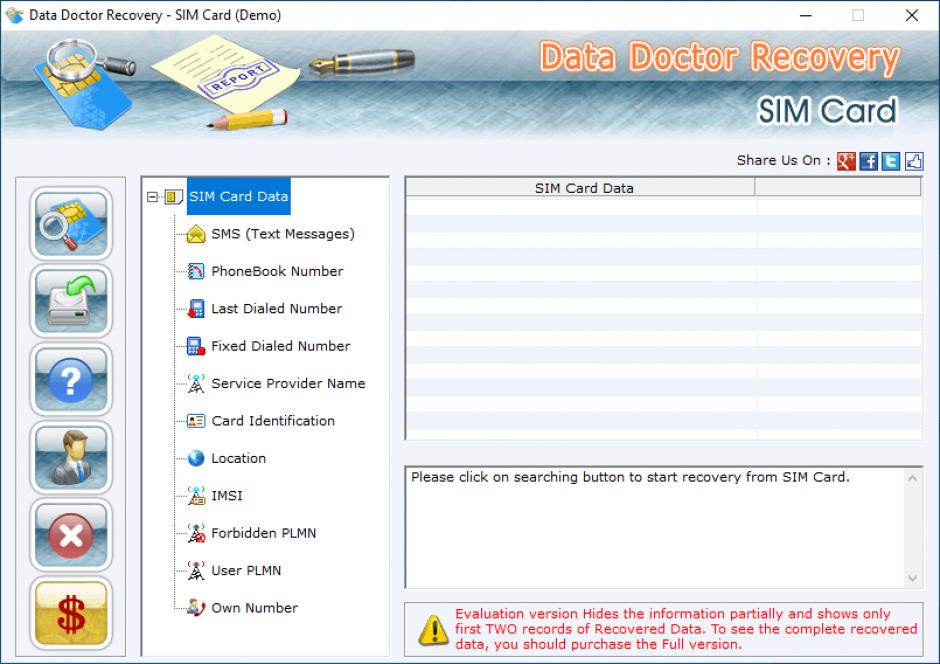Select Location tree item
This screenshot has width=940, height=664.
[239, 458]
